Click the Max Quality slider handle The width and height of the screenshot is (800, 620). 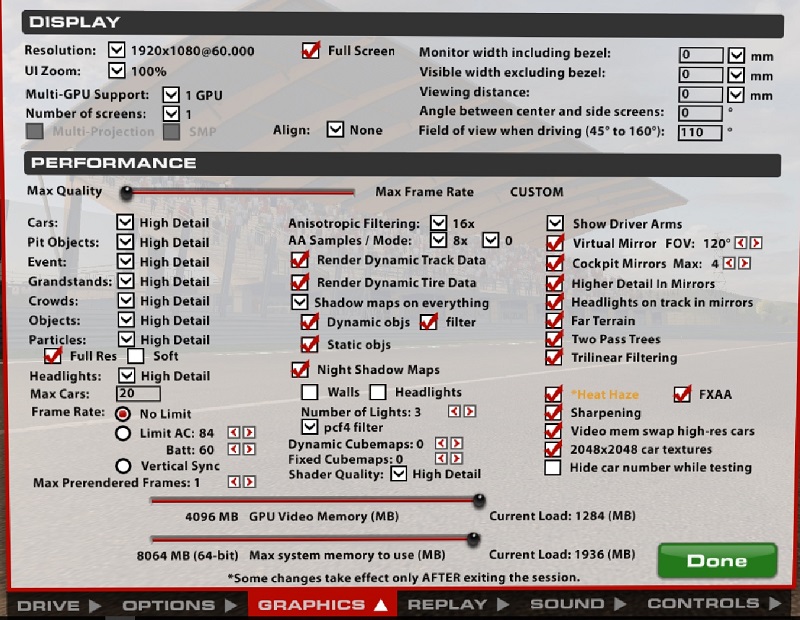[126, 192]
